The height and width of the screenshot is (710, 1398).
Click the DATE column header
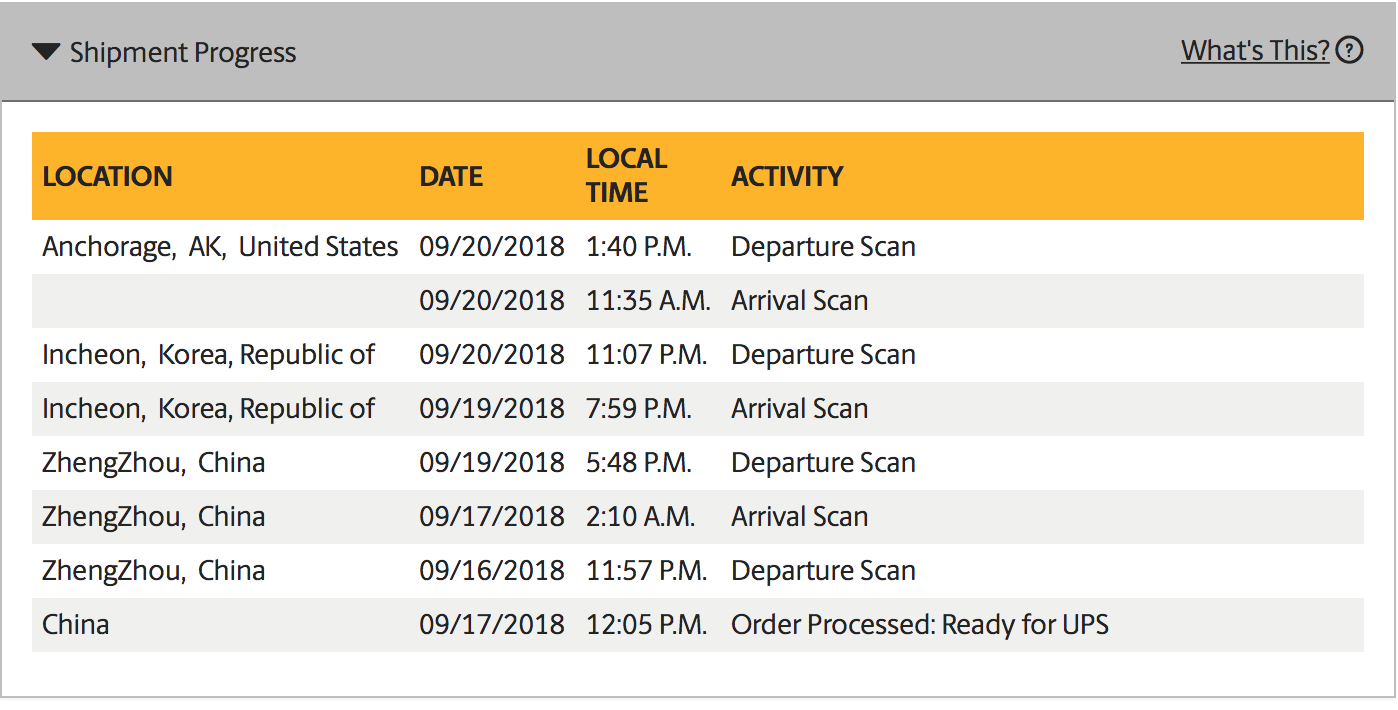451,177
